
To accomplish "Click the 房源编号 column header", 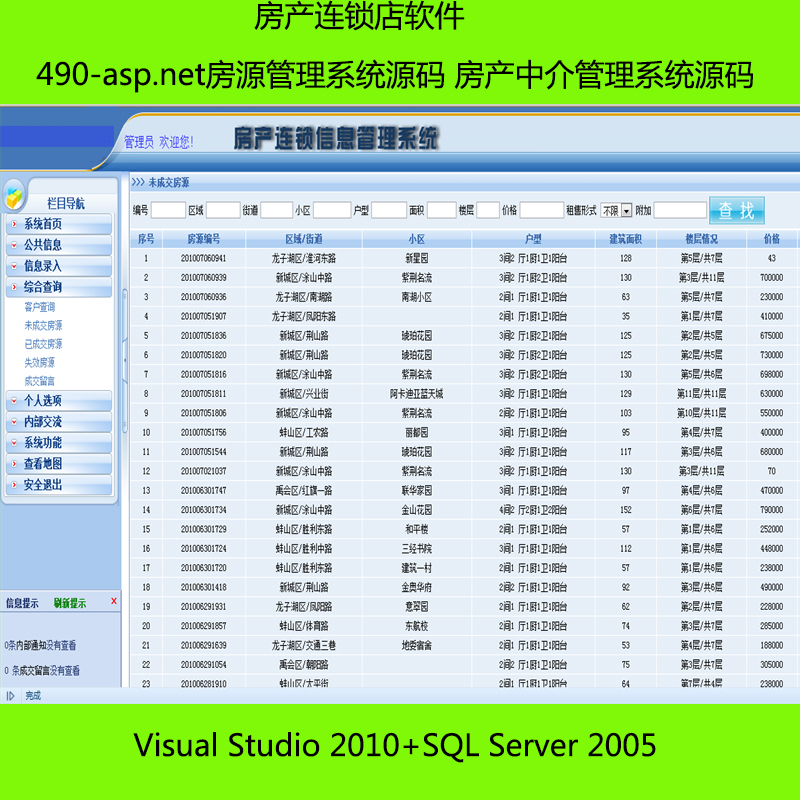I will (x=204, y=239).
